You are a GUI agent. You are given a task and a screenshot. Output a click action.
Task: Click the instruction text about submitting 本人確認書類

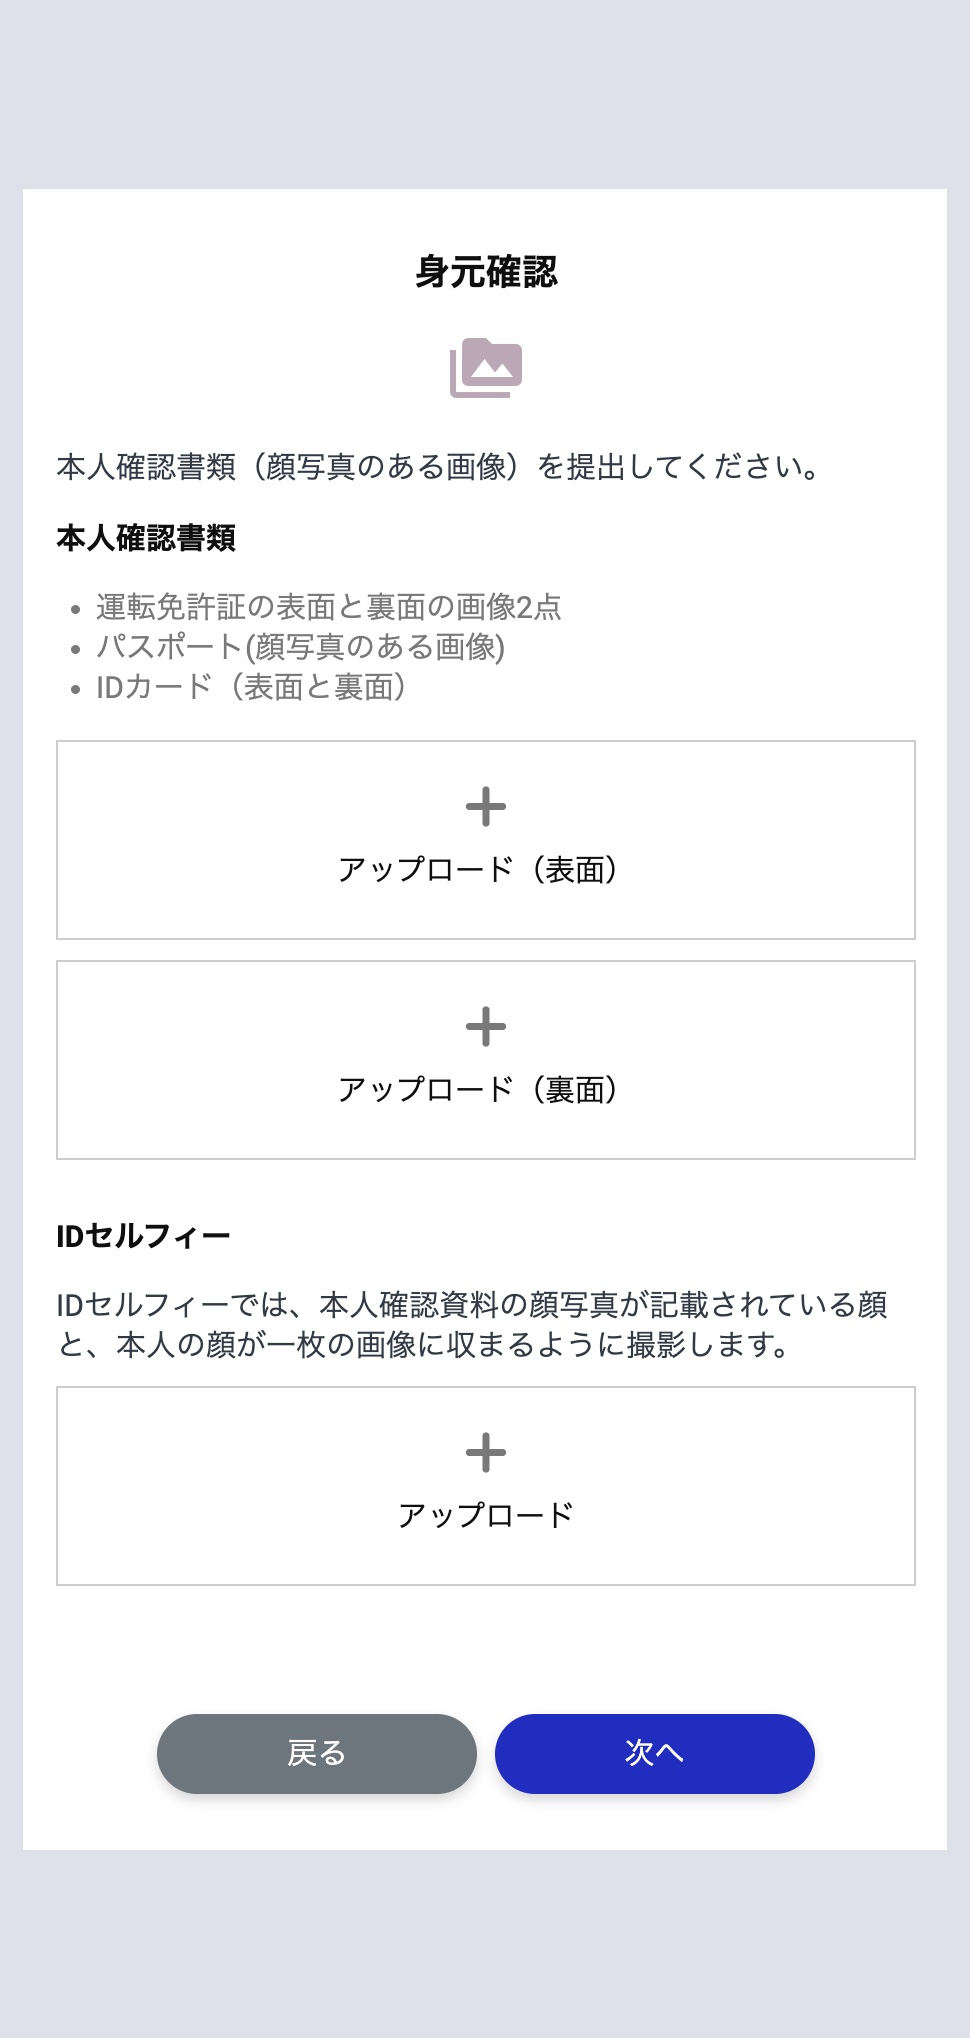tap(438, 467)
